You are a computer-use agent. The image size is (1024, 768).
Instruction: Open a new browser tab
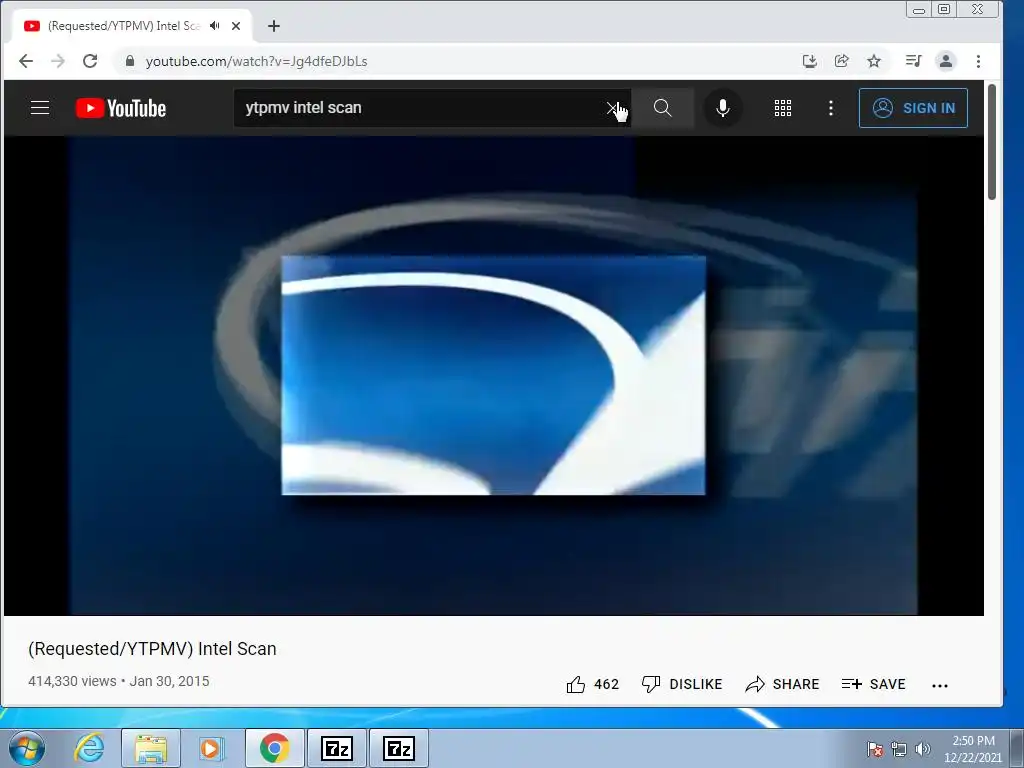click(274, 26)
